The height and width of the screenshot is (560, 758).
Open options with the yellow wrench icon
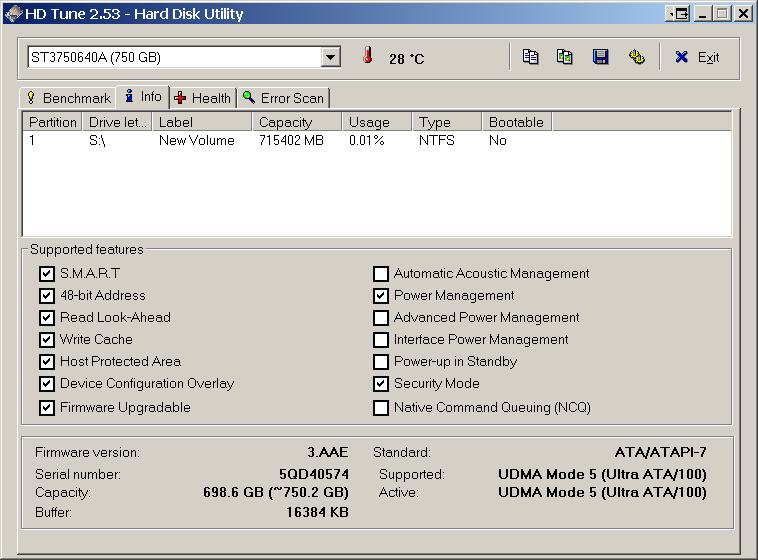pyautogui.click(x=636, y=57)
